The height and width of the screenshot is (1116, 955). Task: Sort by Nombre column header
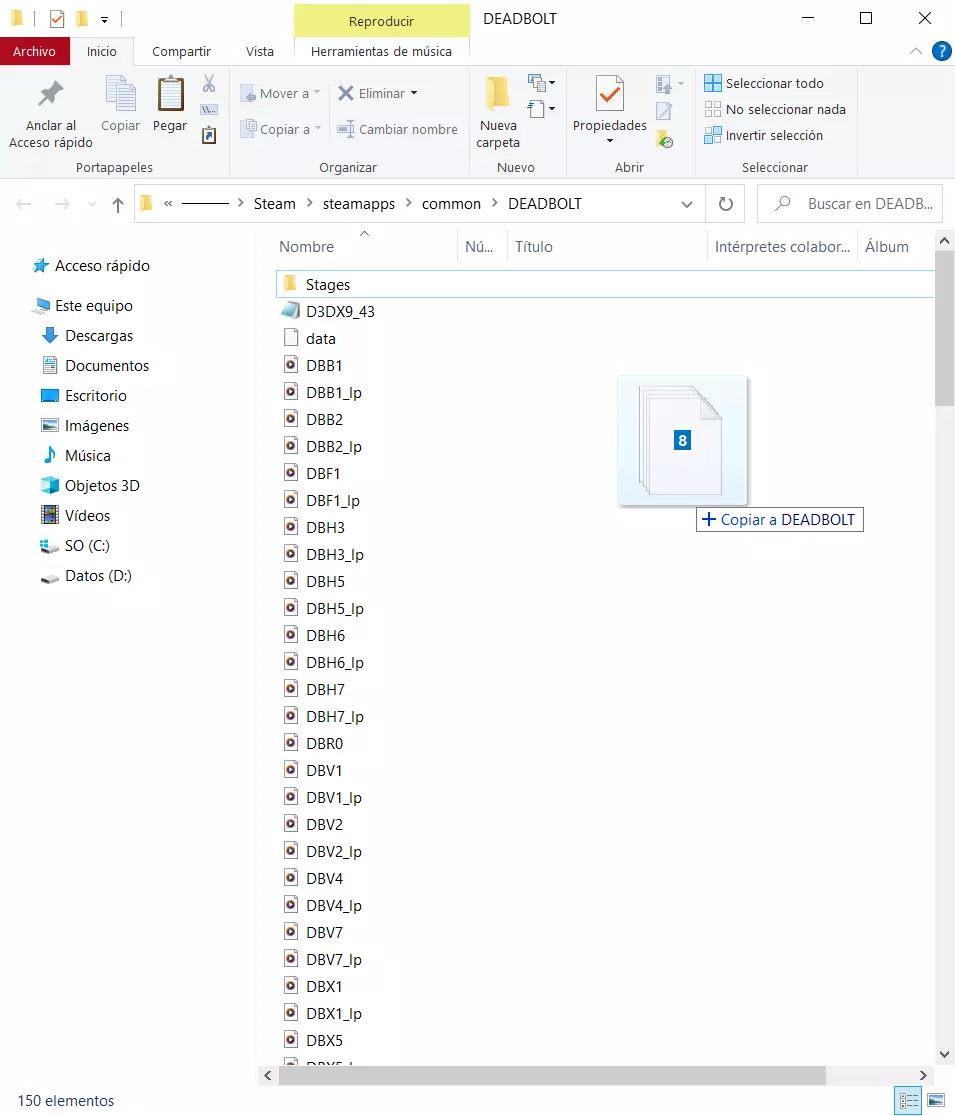[366, 247]
